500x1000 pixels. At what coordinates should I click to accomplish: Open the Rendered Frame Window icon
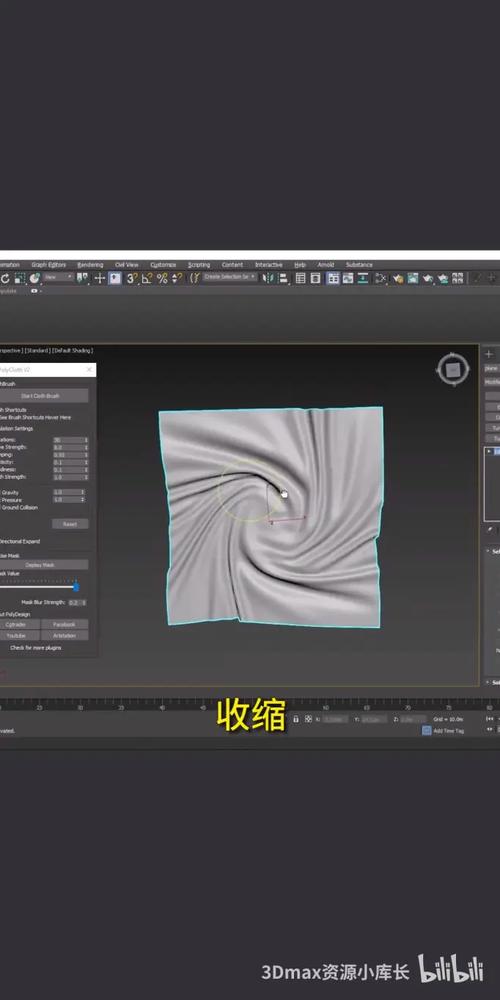(x=413, y=278)
